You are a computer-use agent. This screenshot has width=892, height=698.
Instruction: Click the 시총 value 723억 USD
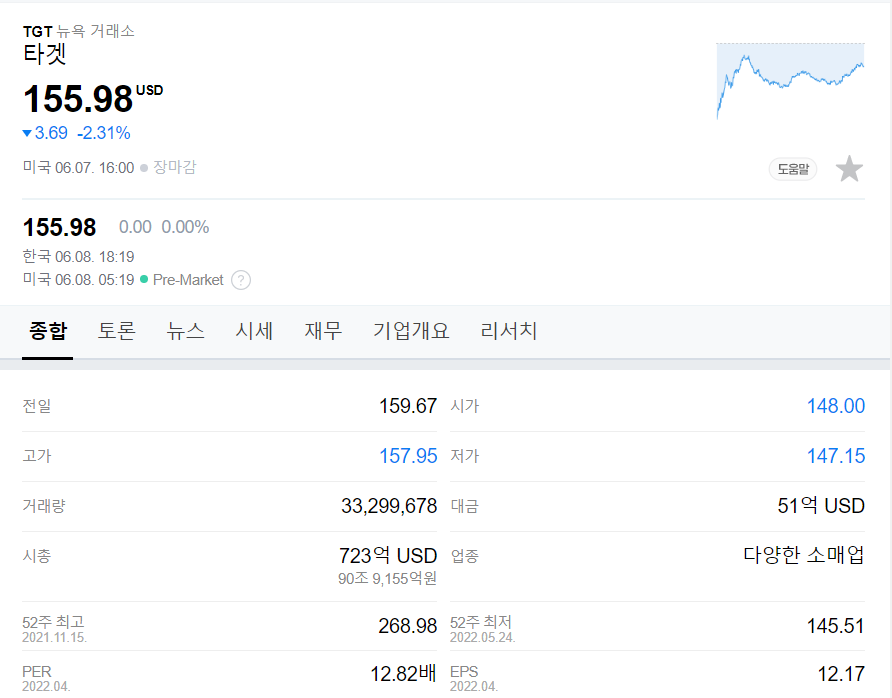click(x=388, y=555)
